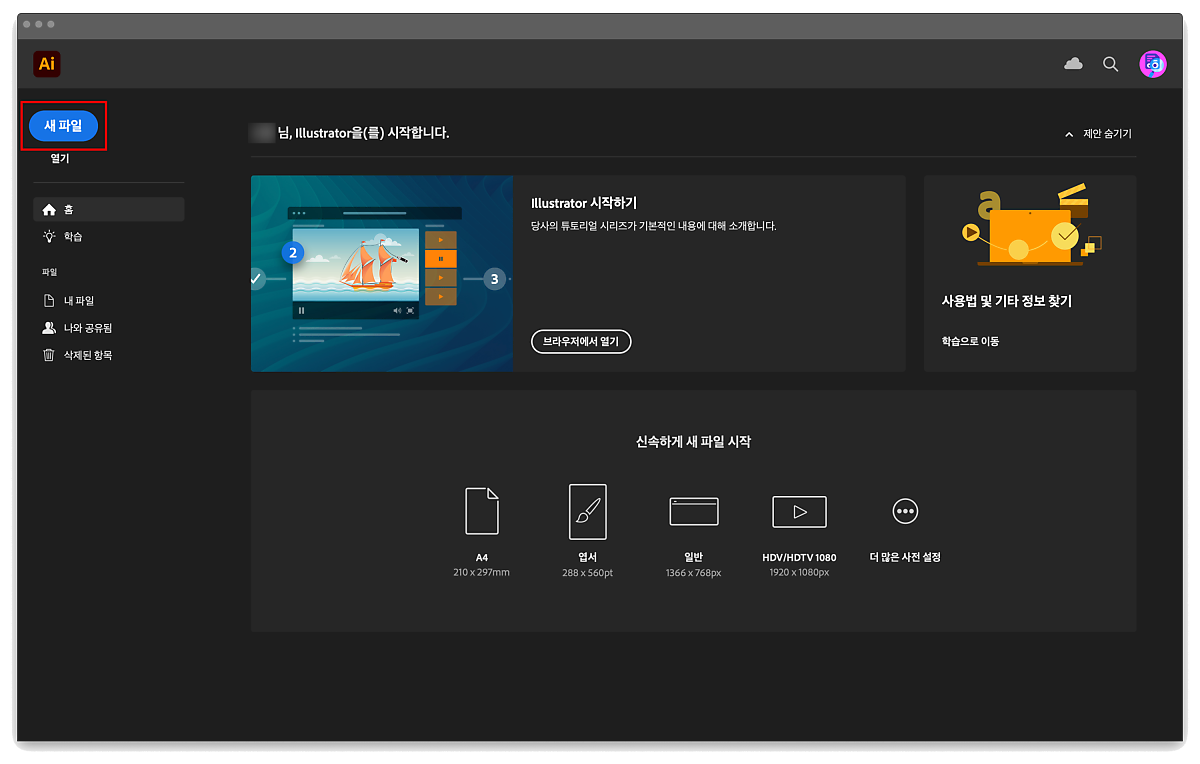
Task: Click the 브라우저에서 열기 button
Action: pyautogui.click(x=581, y=342)
